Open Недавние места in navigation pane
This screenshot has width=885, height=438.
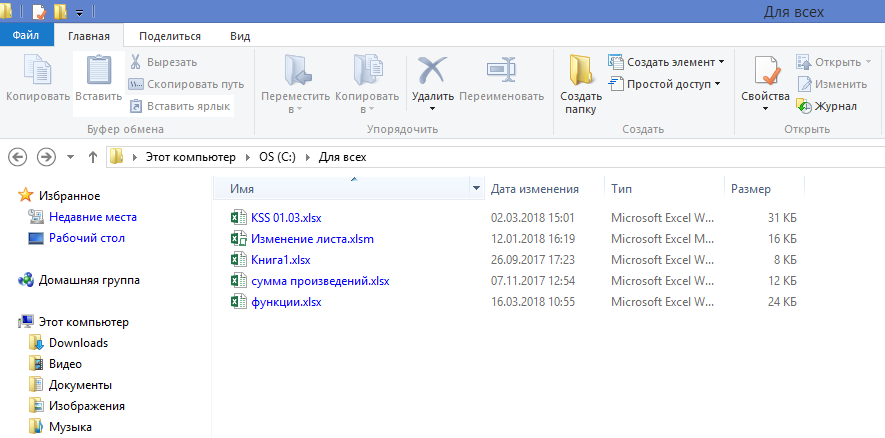click(x=93, y=217)
